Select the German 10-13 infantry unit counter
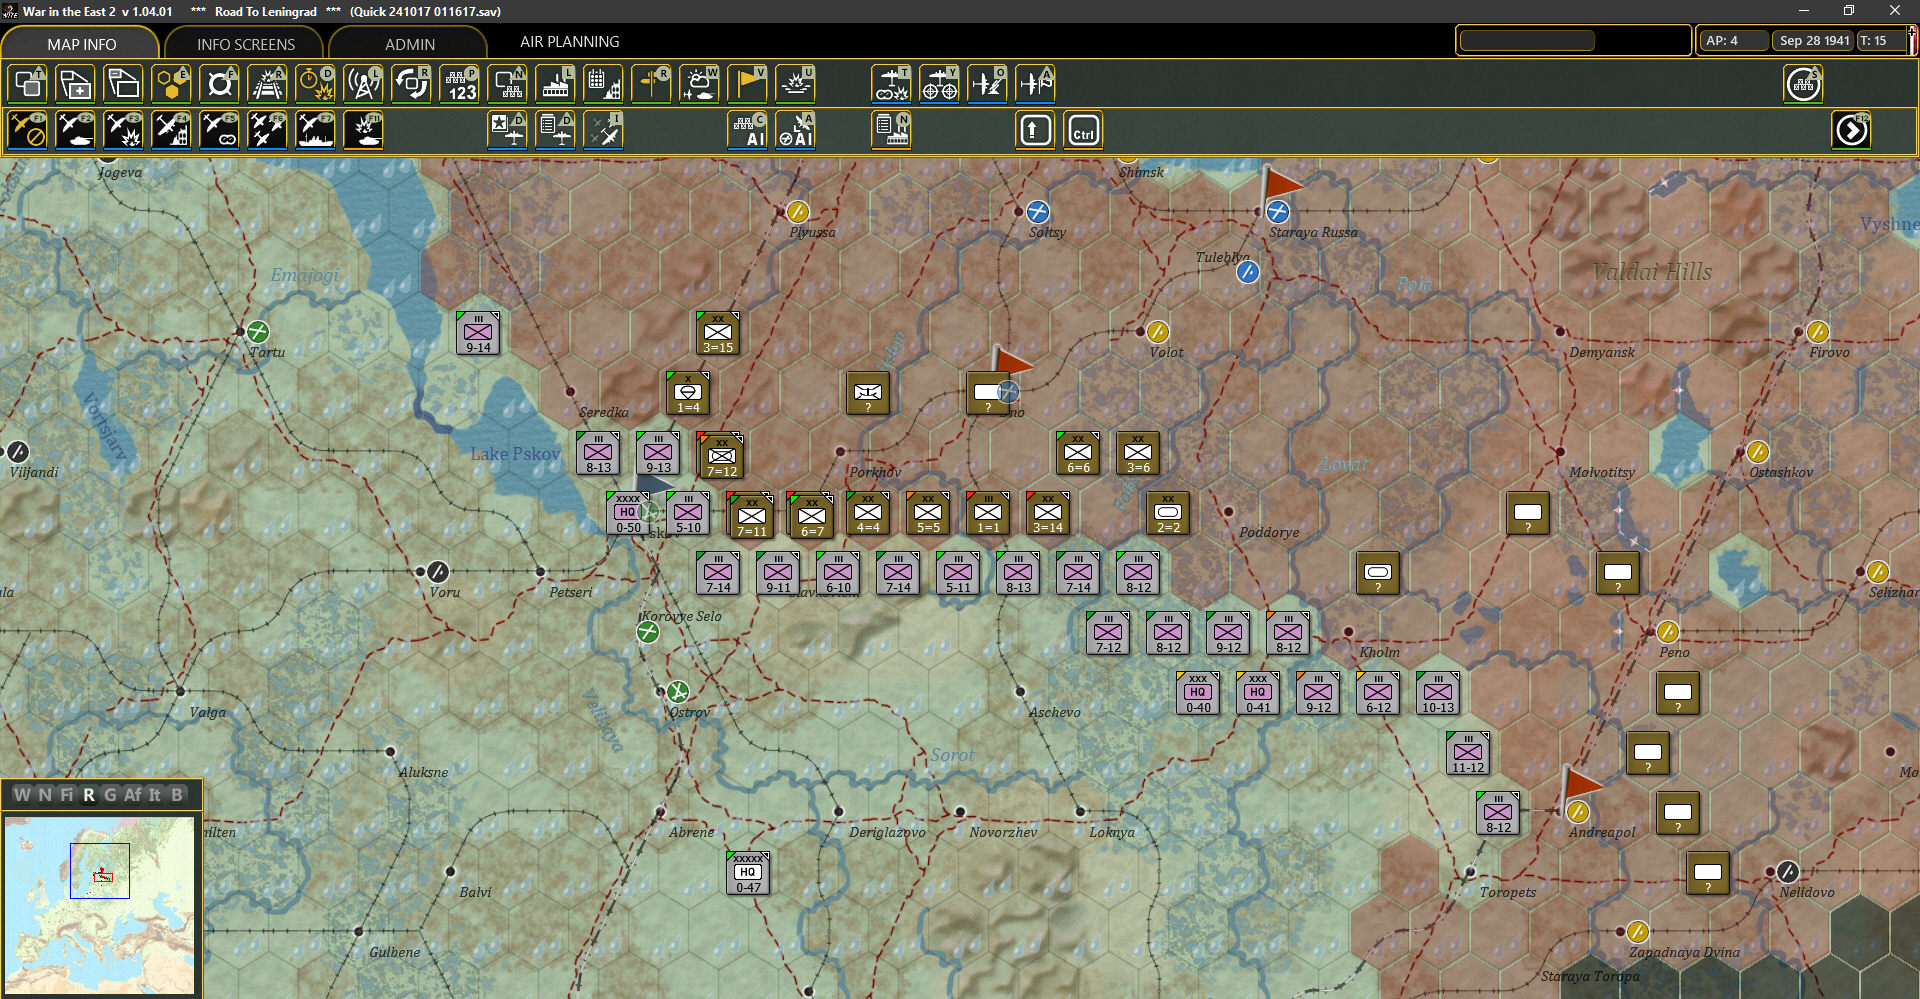This screenshot has width=1920, height=999. pos(1438,693)
